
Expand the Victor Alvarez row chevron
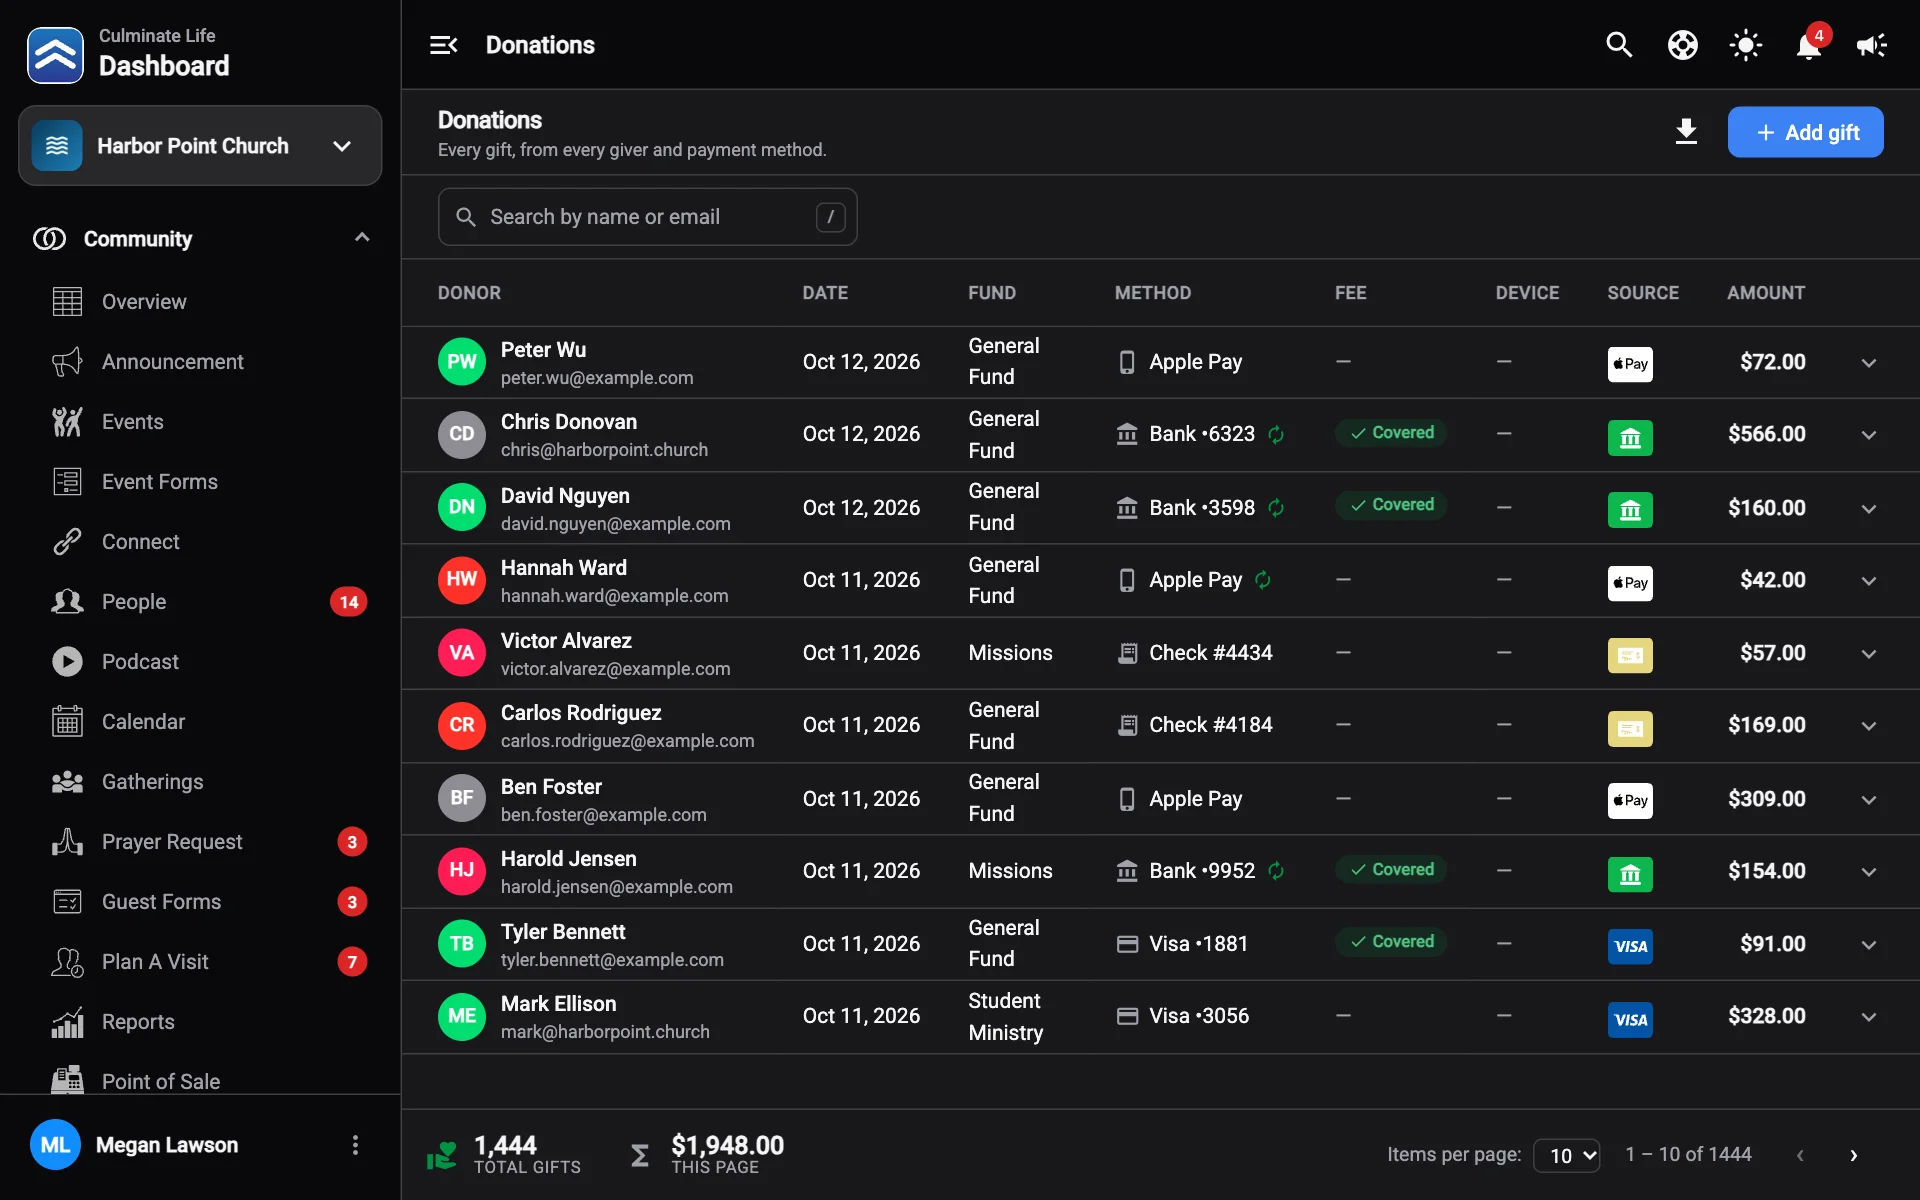pyautogui.click(x=1868, y=654)
